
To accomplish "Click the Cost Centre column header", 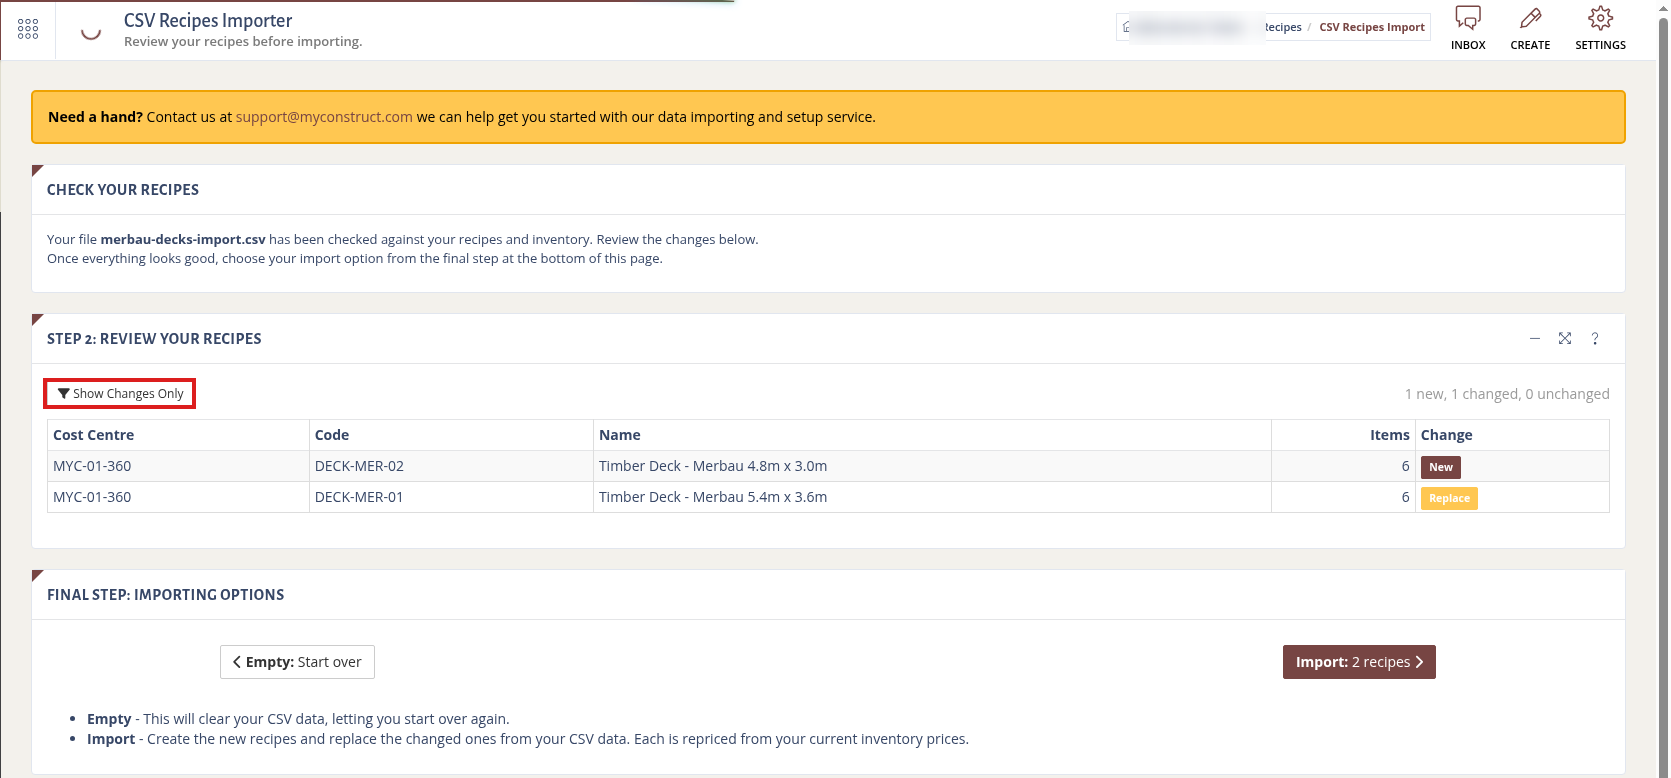I will point(178,435).
